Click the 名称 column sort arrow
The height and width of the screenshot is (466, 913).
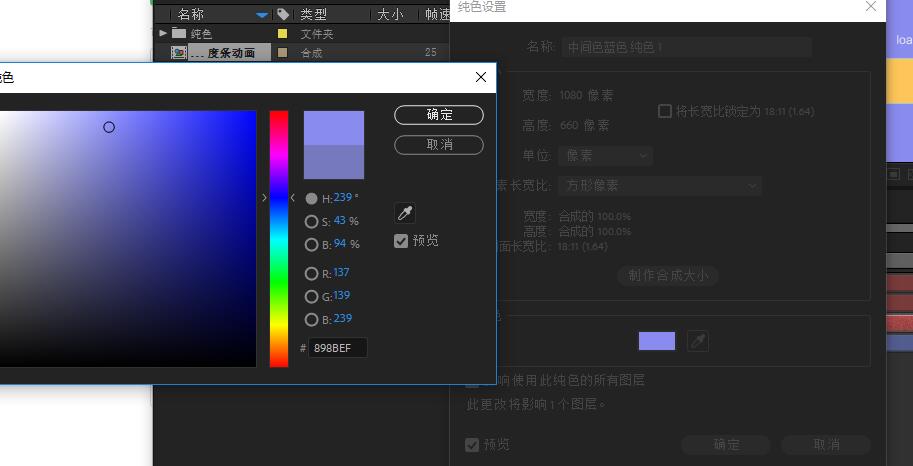(x=263, y=15)
